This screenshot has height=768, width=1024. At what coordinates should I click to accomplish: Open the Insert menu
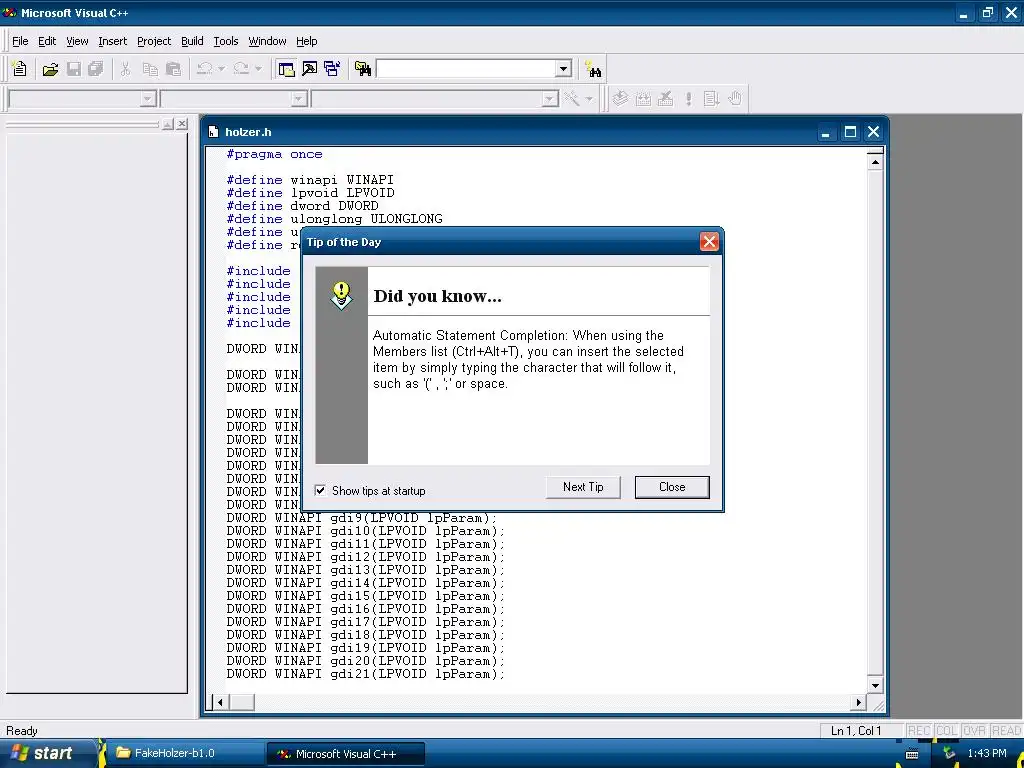coord(112,41)
